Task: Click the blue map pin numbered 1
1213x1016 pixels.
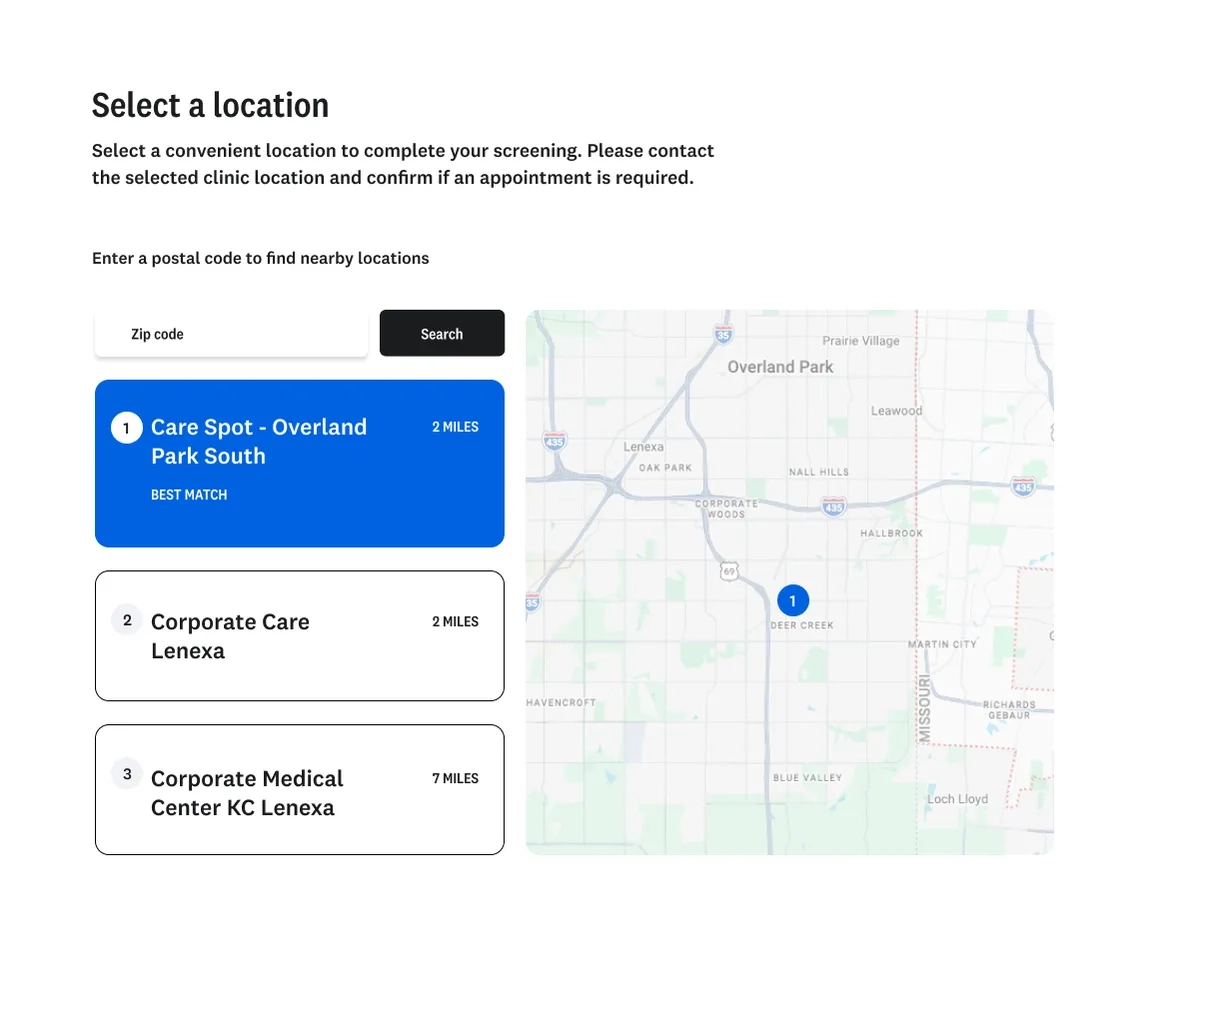Action: click(x=793, y=601)
